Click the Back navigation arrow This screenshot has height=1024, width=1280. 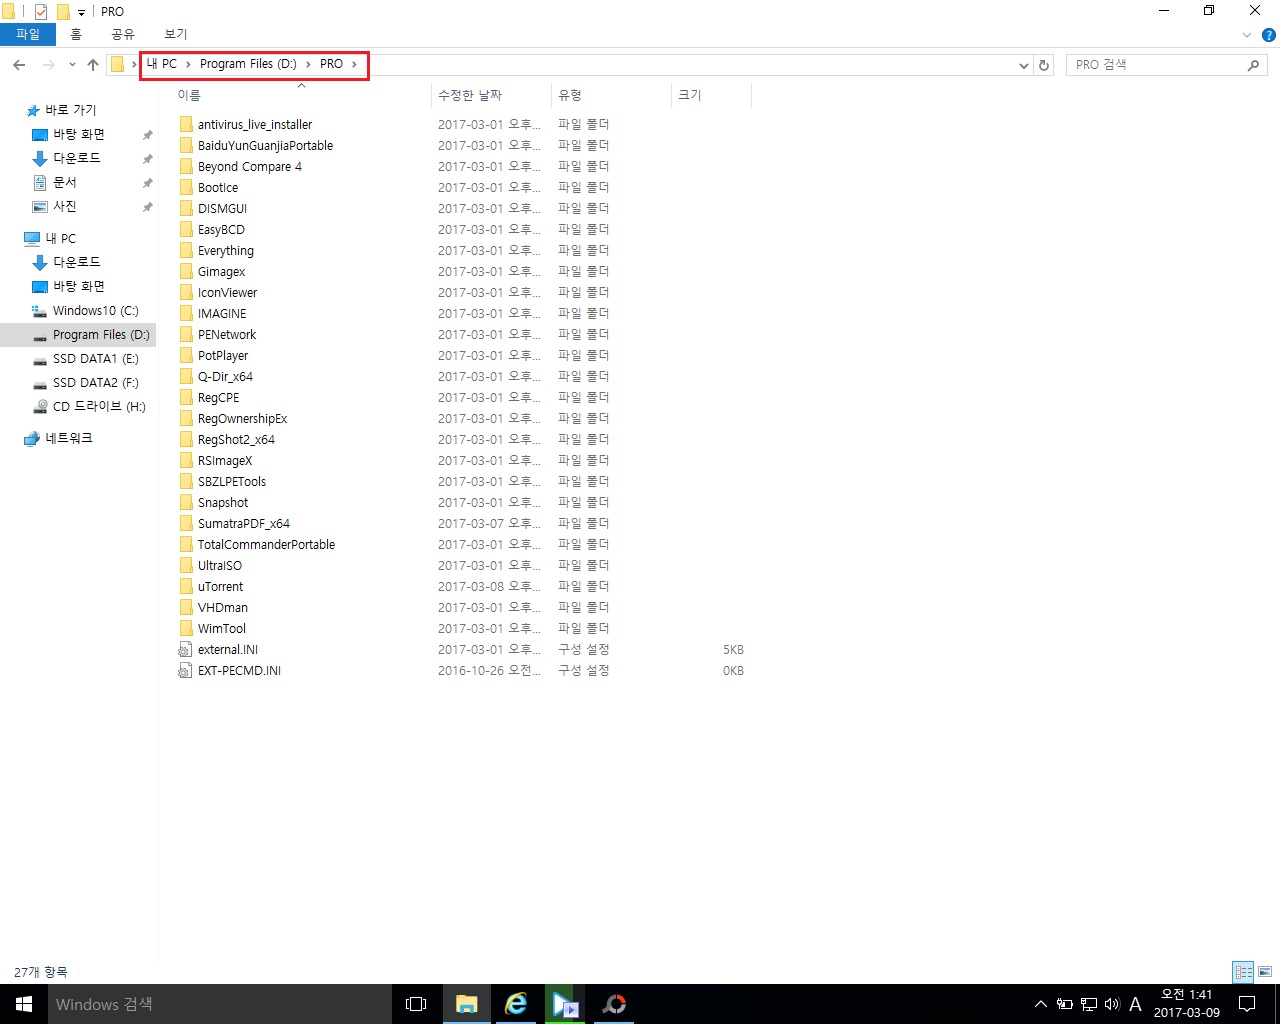coord(19,65)
